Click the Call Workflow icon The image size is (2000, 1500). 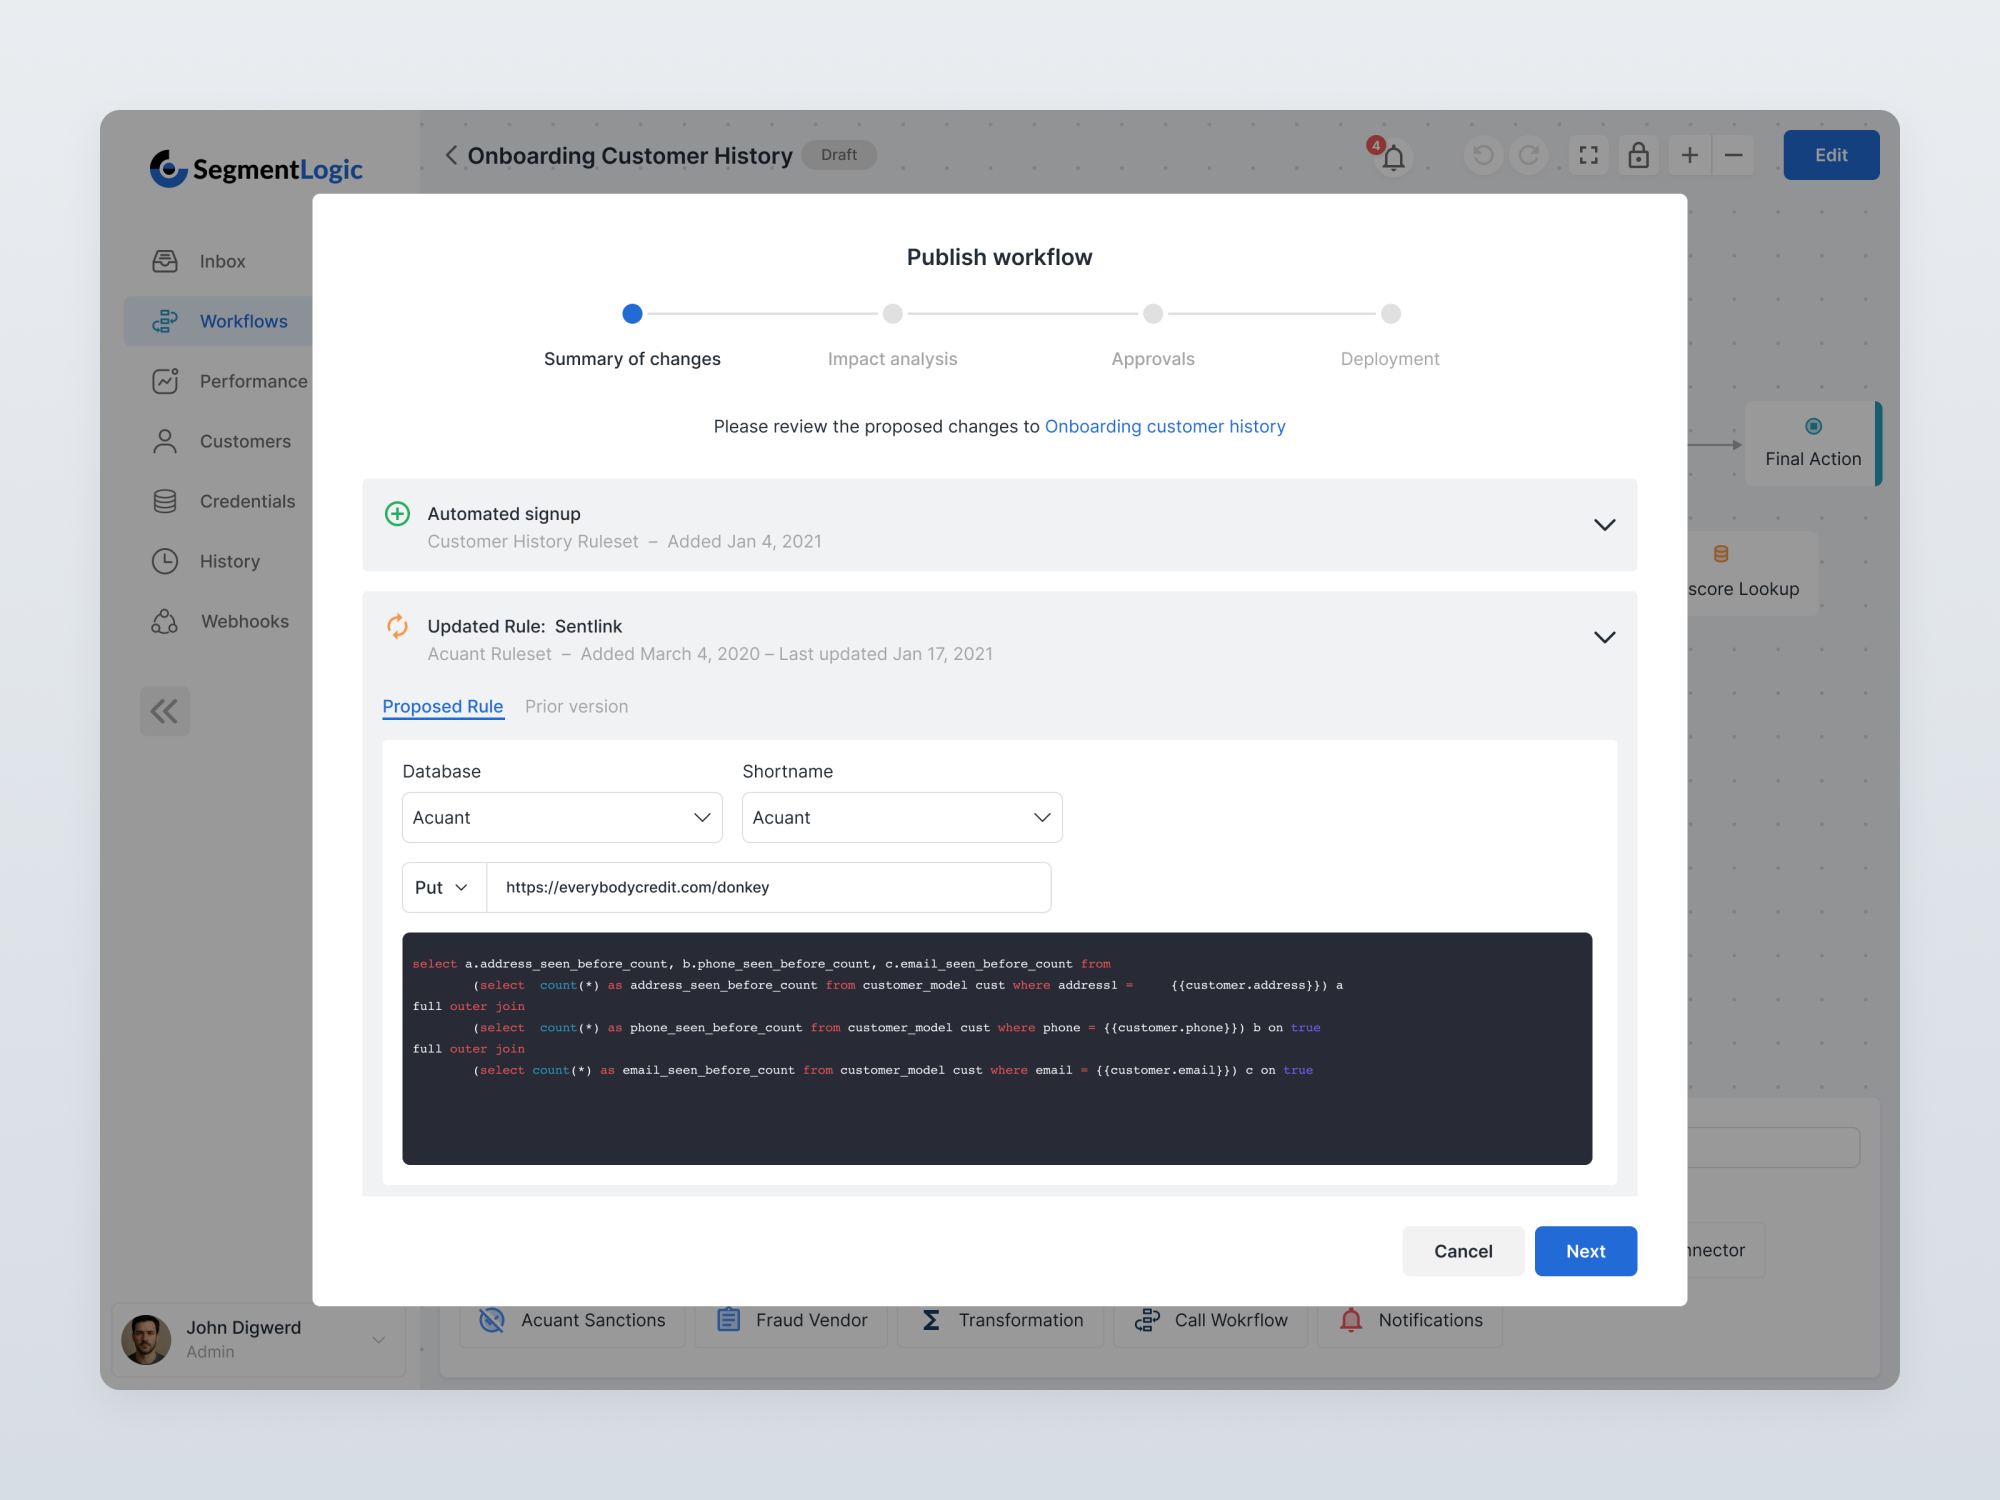pos(1147,1320)
